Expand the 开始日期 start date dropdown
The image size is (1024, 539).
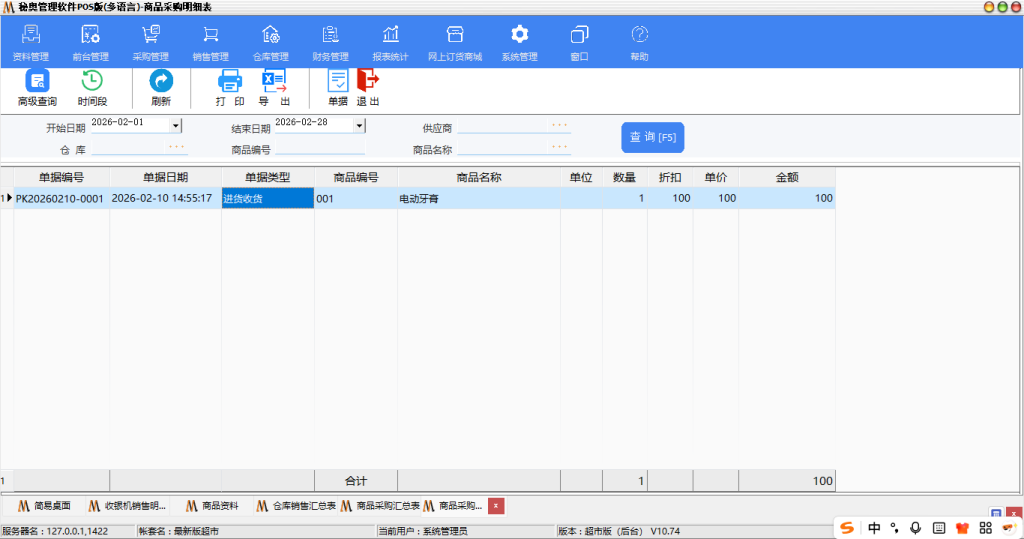coord(176,125)
